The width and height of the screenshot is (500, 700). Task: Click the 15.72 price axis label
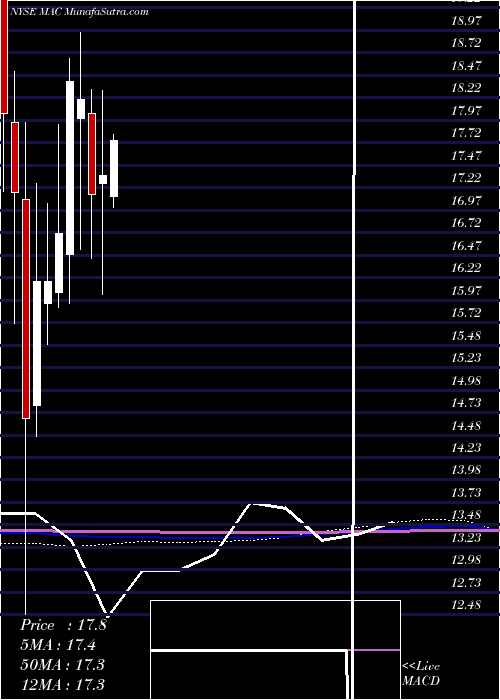point(466,312)
